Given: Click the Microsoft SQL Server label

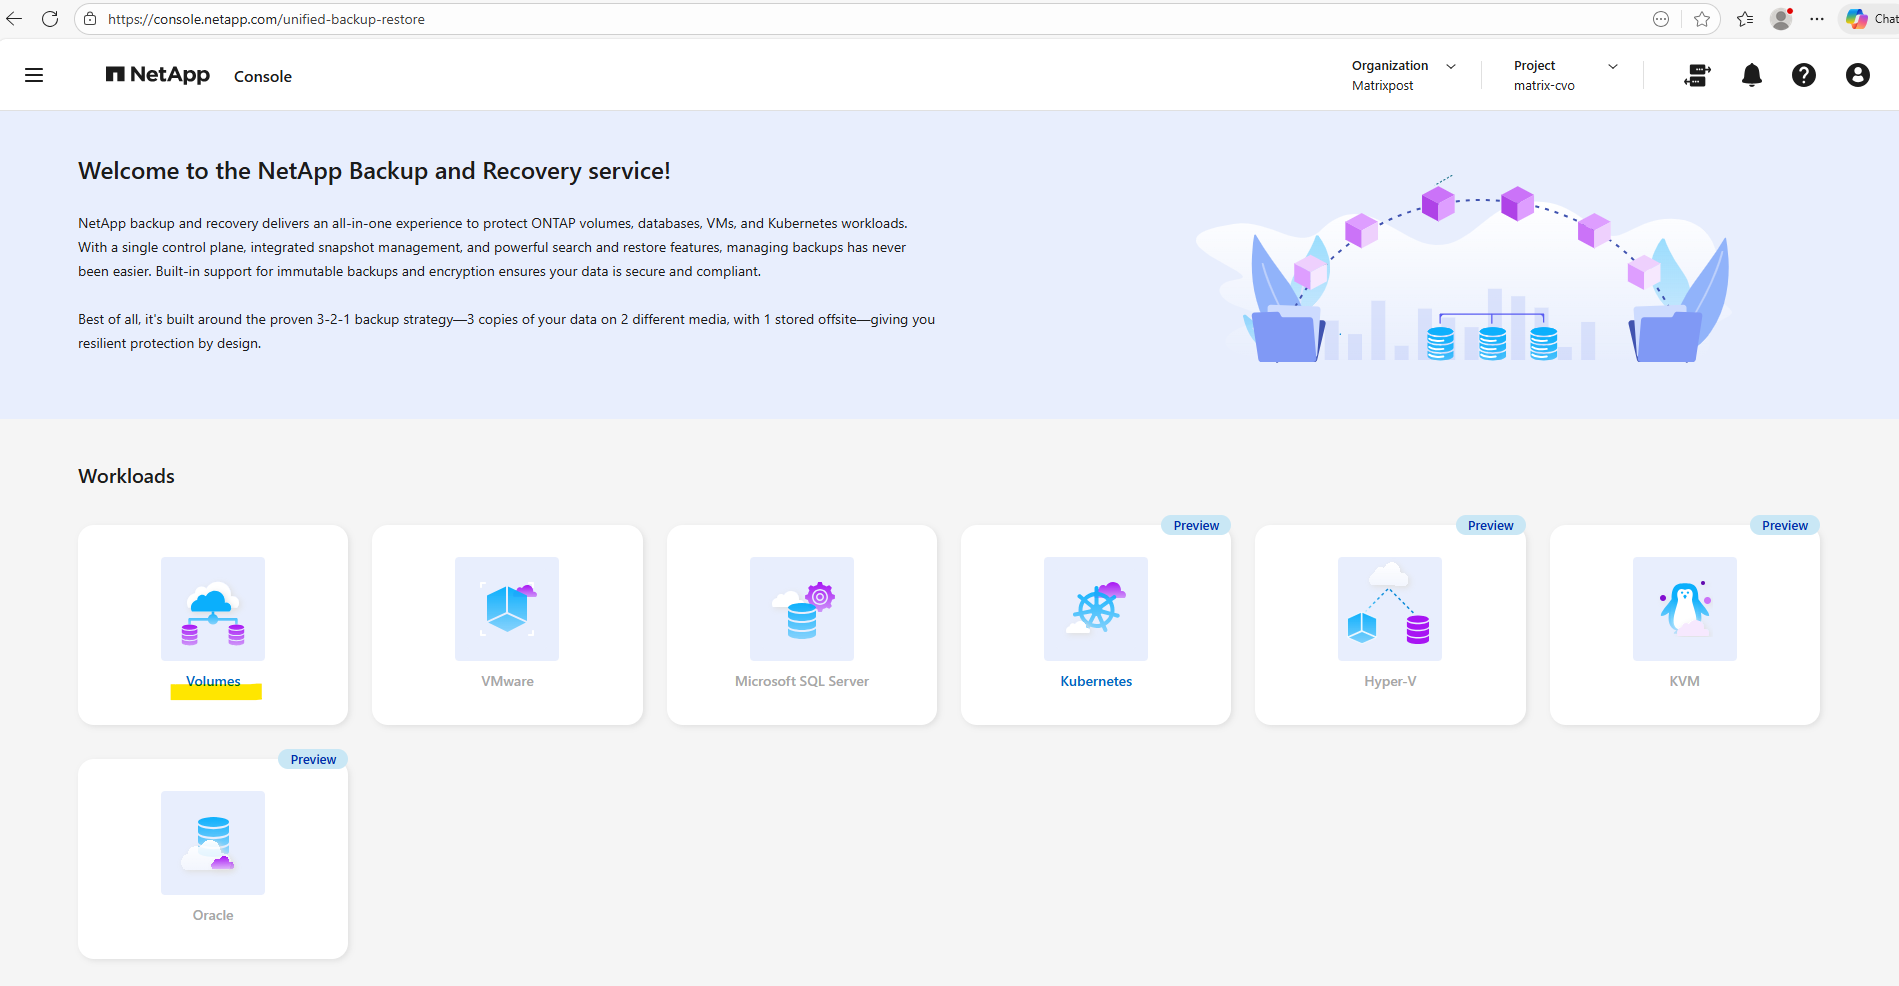Looking at the screenshot, I should click(x=802, y=681).
